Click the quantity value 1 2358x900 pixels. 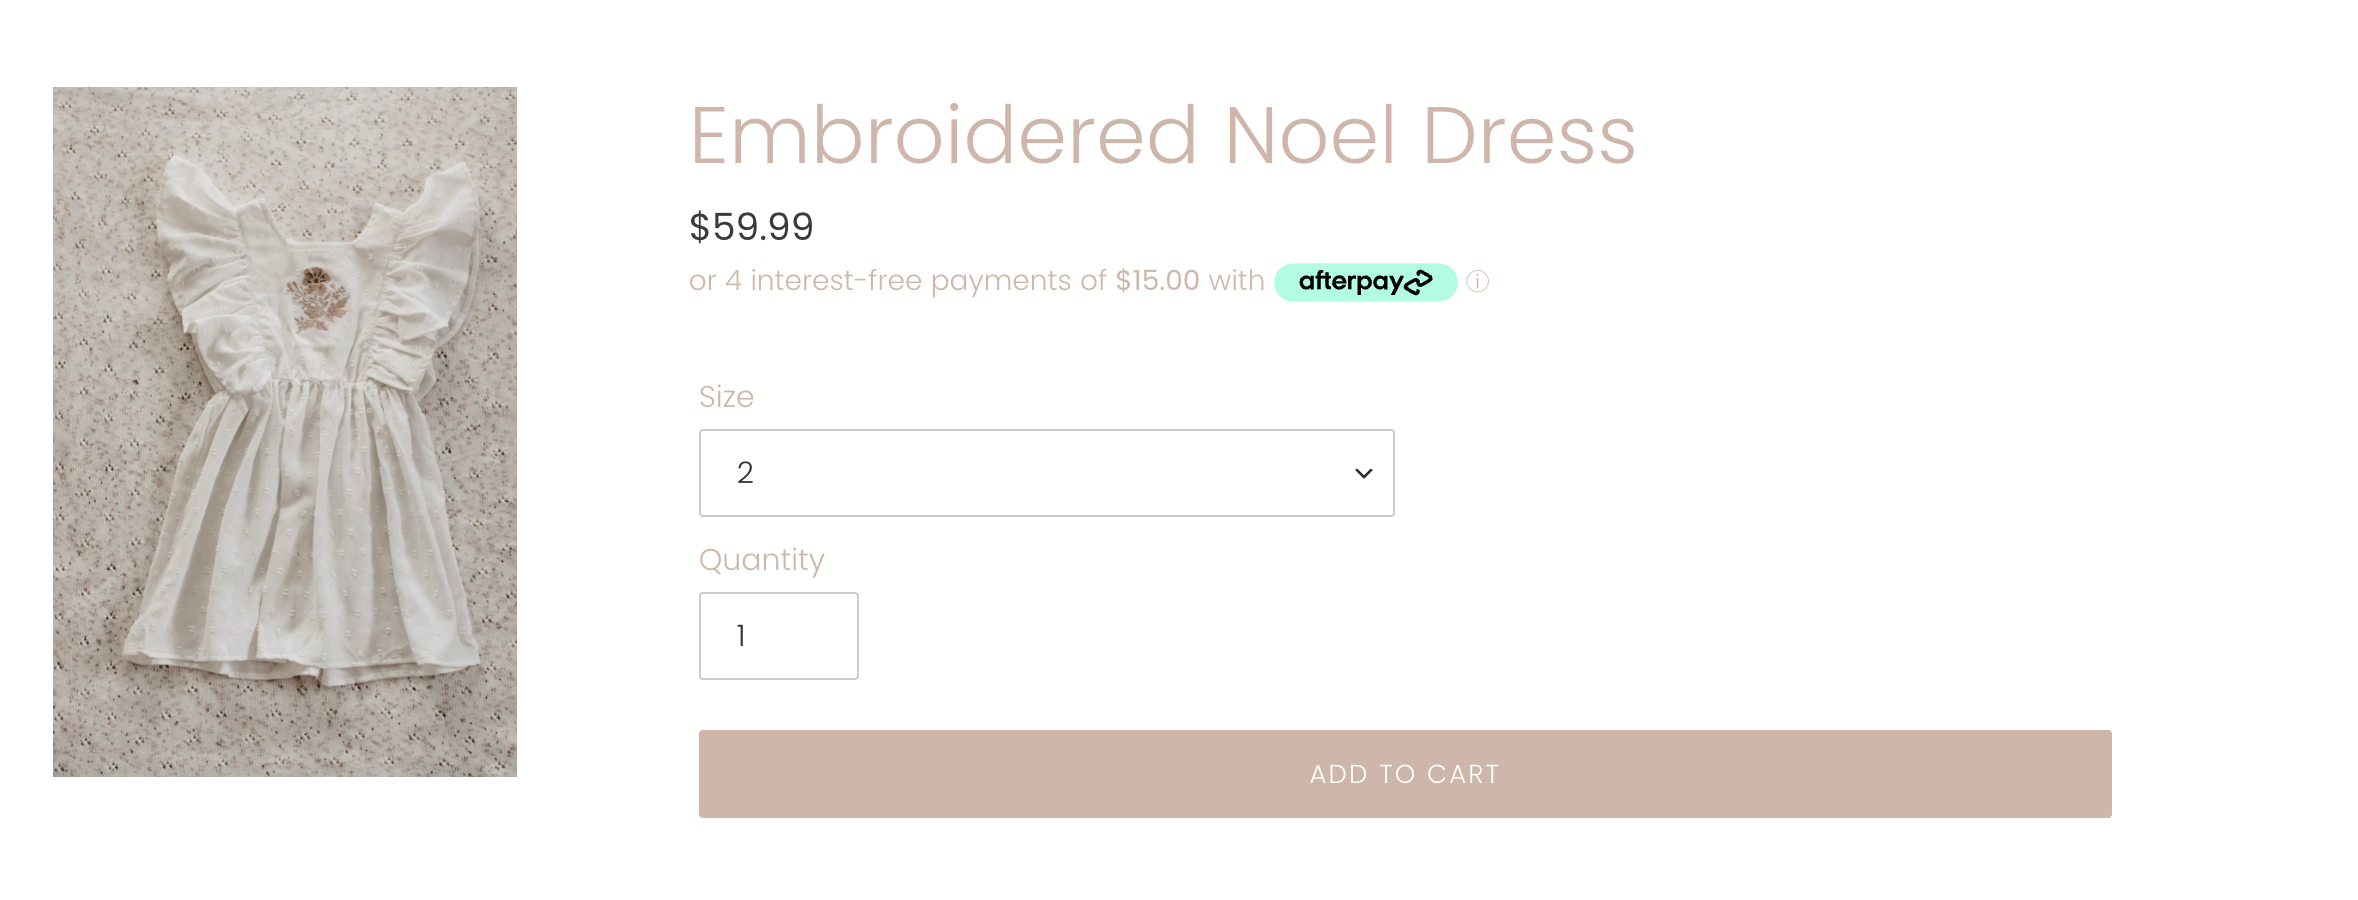(741, 636)
